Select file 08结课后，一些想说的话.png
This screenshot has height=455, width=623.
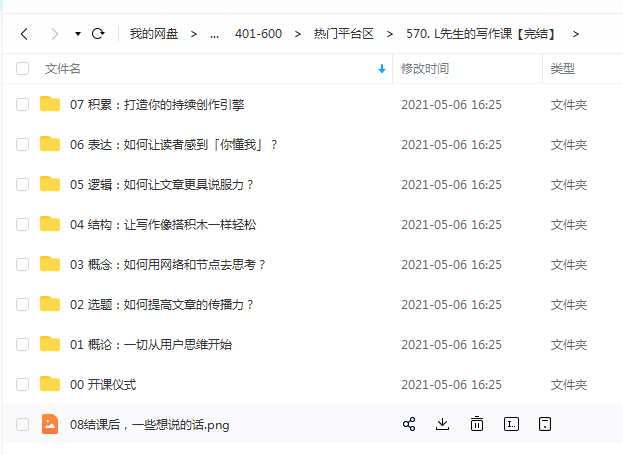[x=149, y=425]
